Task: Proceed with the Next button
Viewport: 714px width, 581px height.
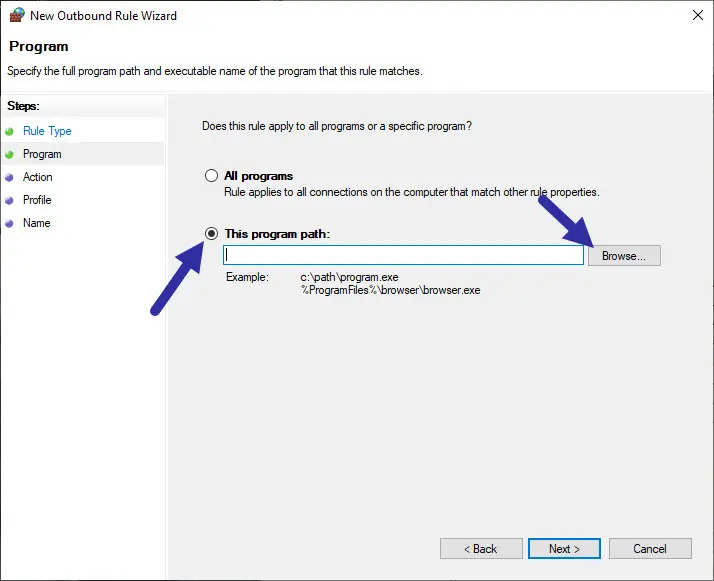Action: 565,548
